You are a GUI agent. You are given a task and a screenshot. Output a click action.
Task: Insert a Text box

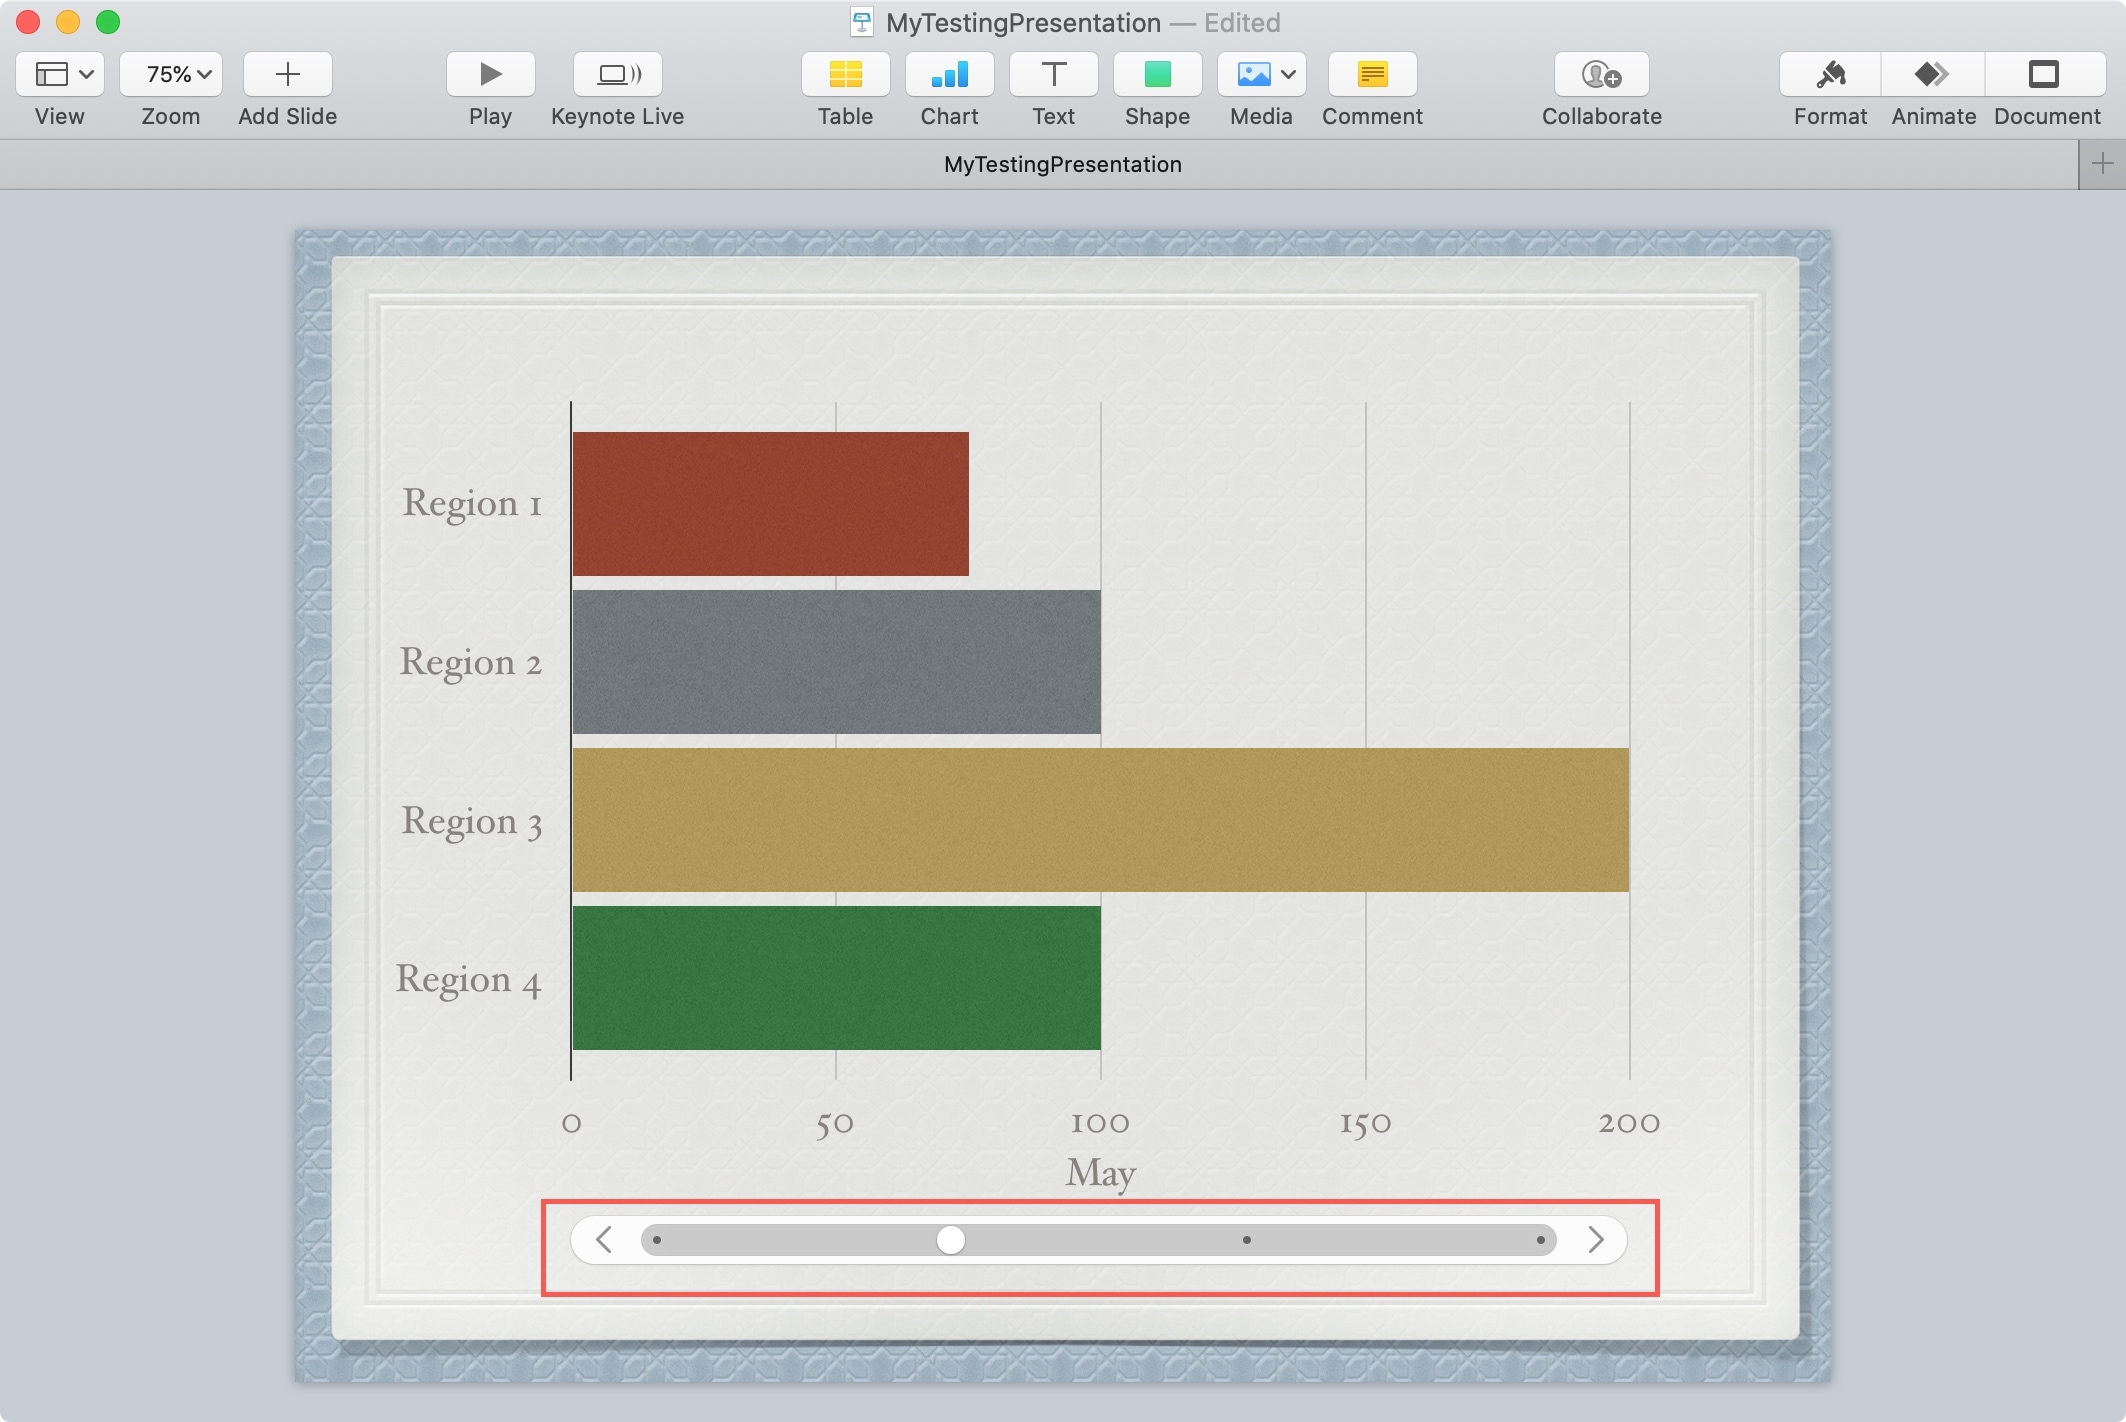[x=1053, y=74]
